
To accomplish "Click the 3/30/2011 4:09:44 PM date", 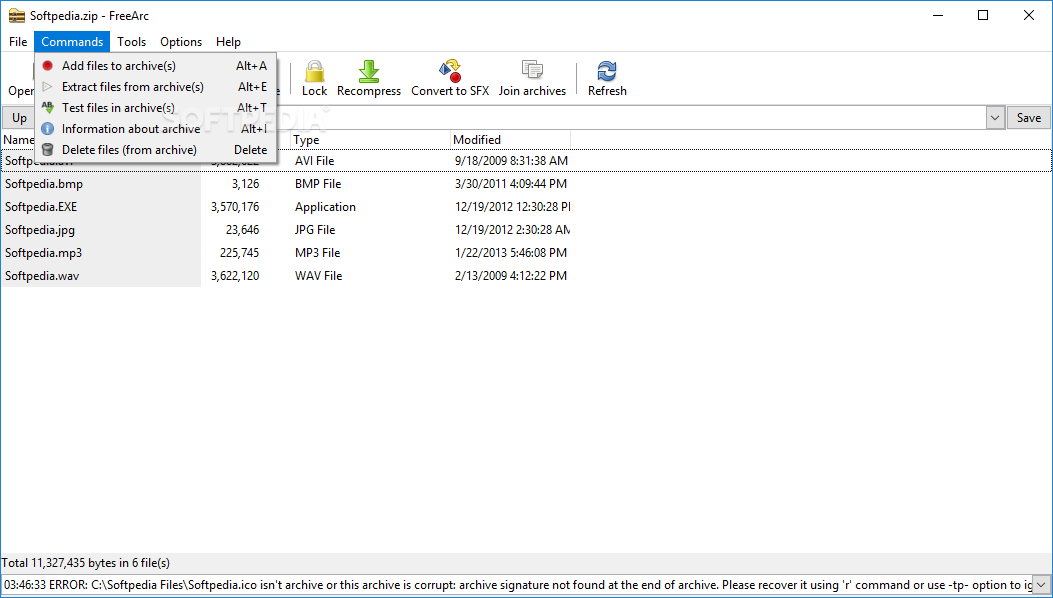I will click(510, 183).
